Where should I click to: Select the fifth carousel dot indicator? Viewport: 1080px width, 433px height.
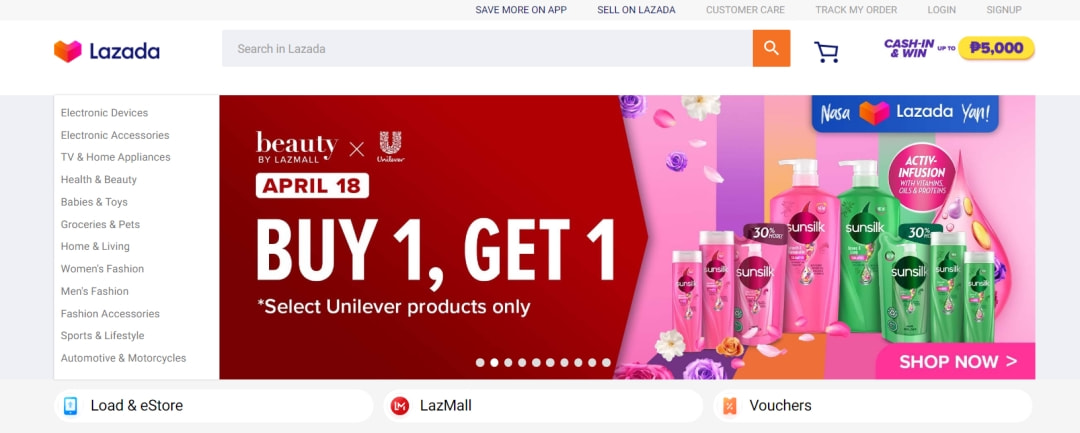(536, 362)
